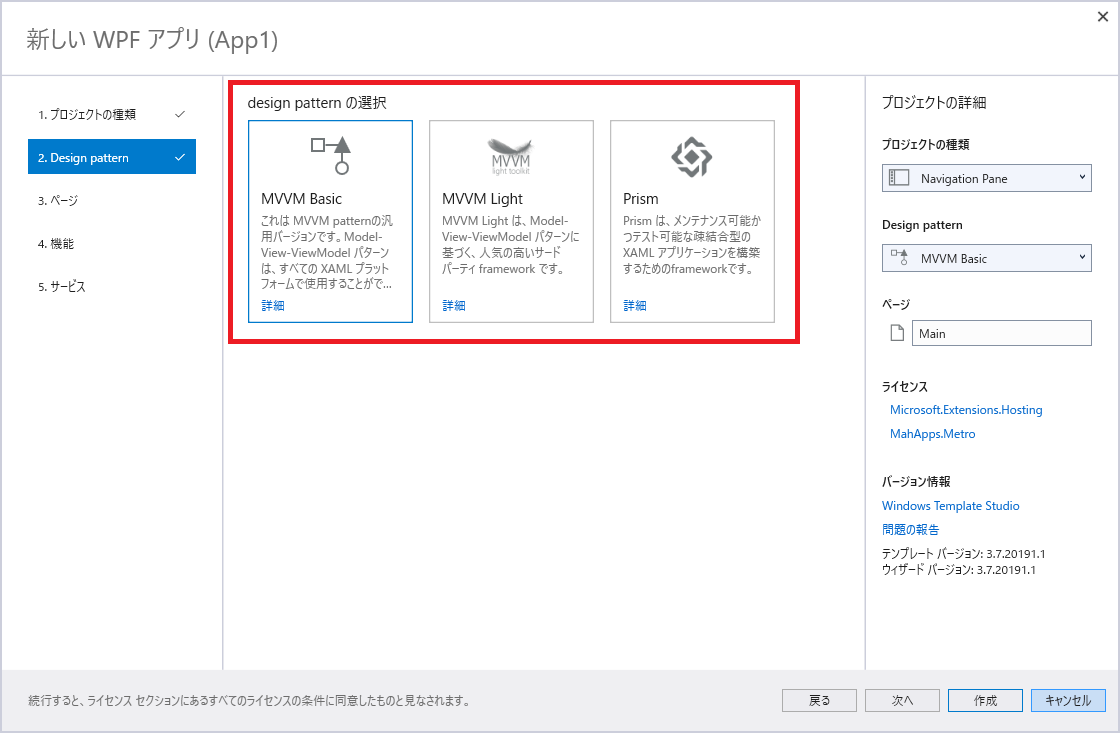Go to step 5. サービス
This screenshot has width=1120, height=733.
(112, 286)
